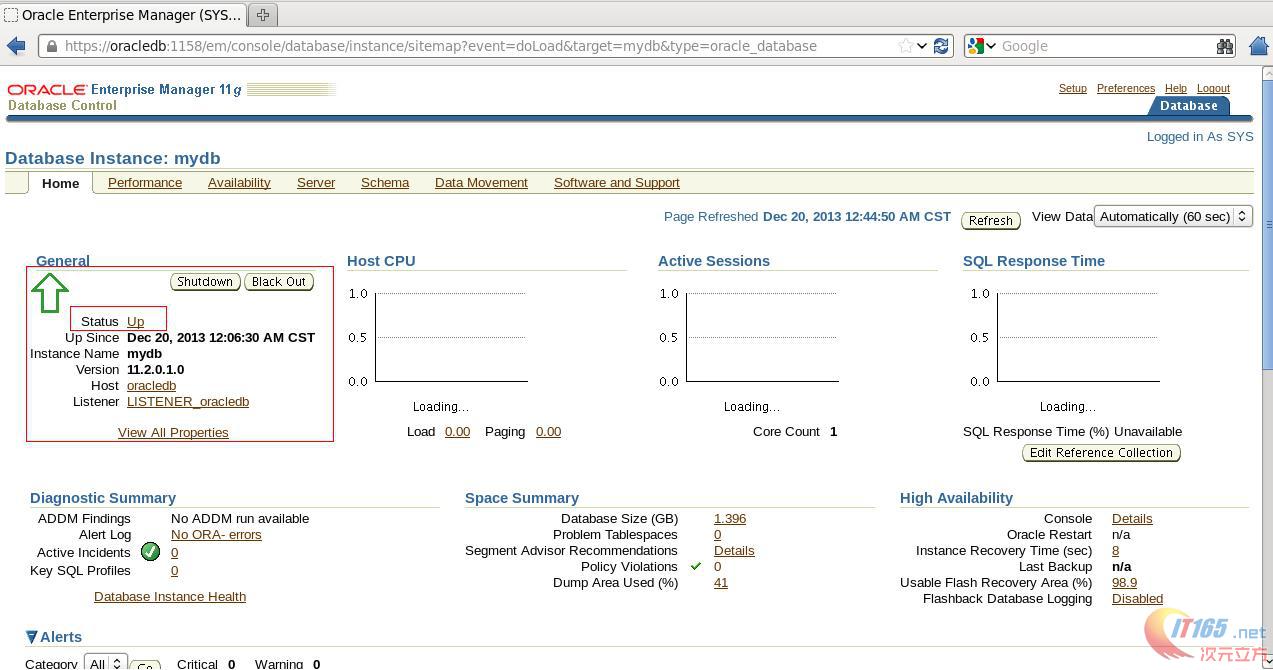Click the reload page icon in address bar

tap(941, 46)
